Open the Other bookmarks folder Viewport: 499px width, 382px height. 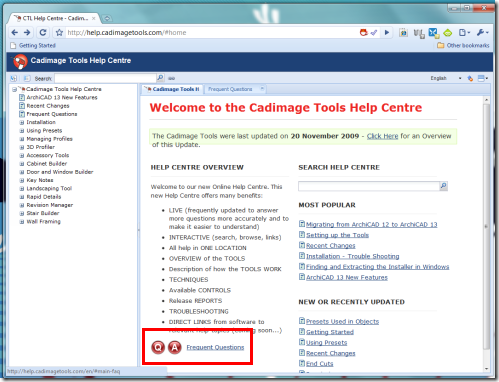[x=463, y=45]
